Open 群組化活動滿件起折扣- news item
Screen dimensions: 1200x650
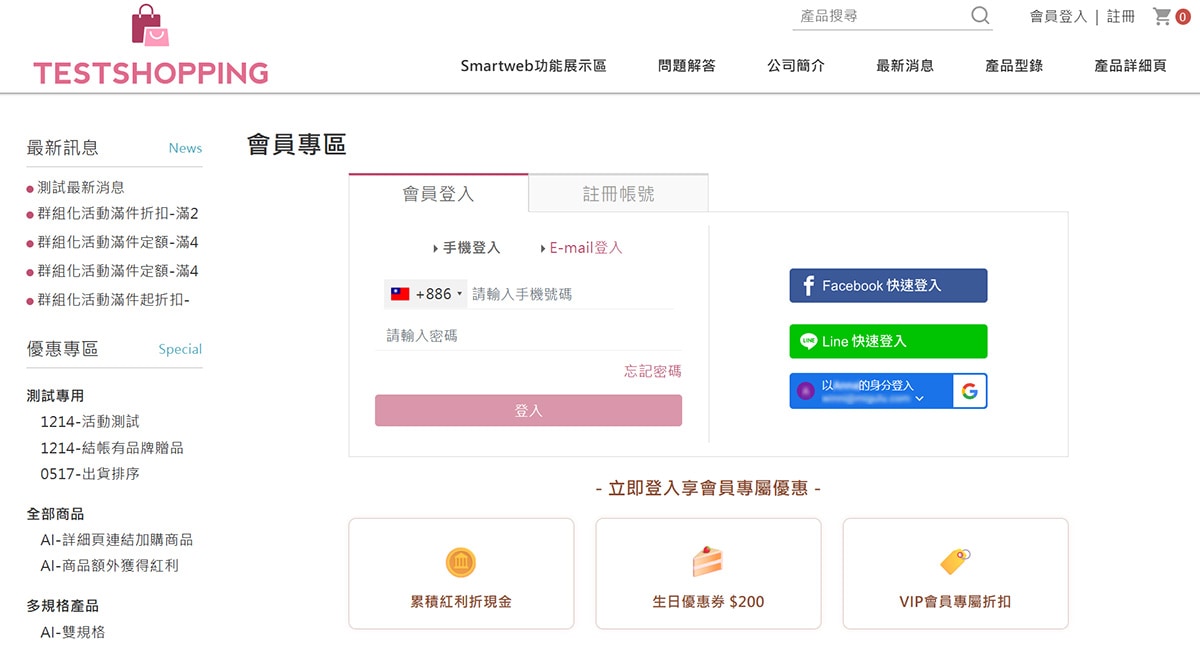point(113,300)
